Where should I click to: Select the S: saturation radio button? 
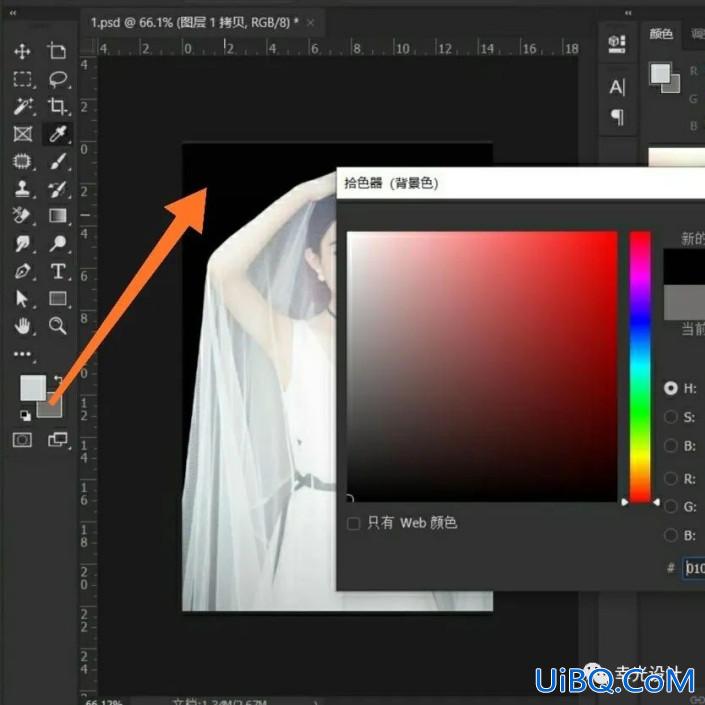[671, 417]
